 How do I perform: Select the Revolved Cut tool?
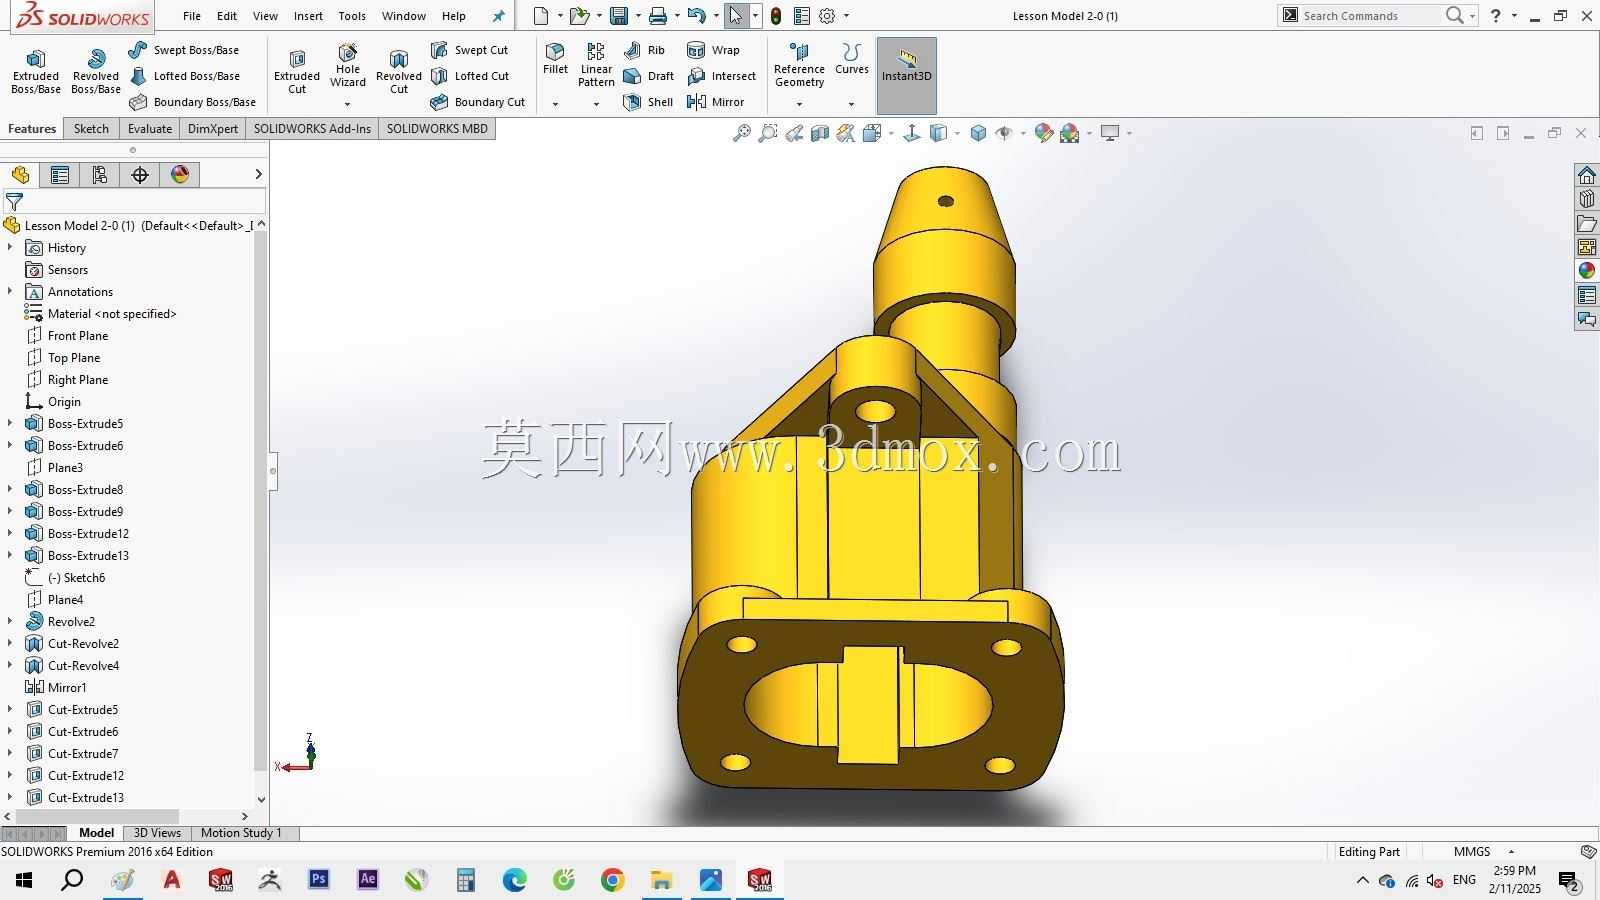click(399, 72)
